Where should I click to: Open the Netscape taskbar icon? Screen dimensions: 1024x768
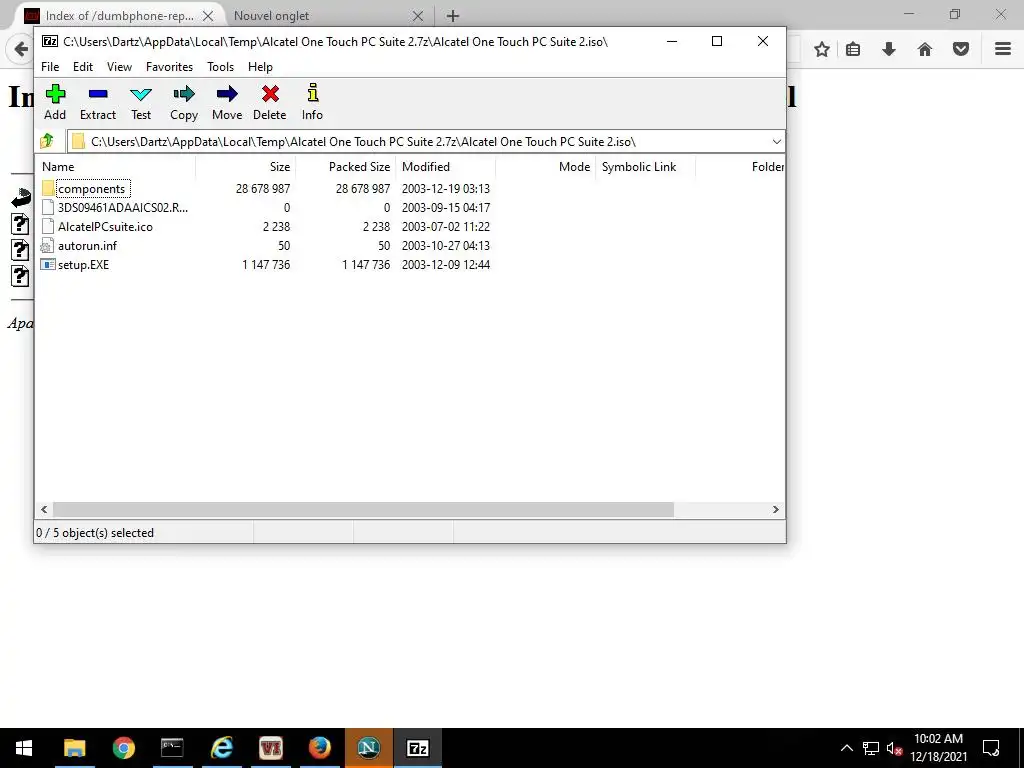[368, 748]
